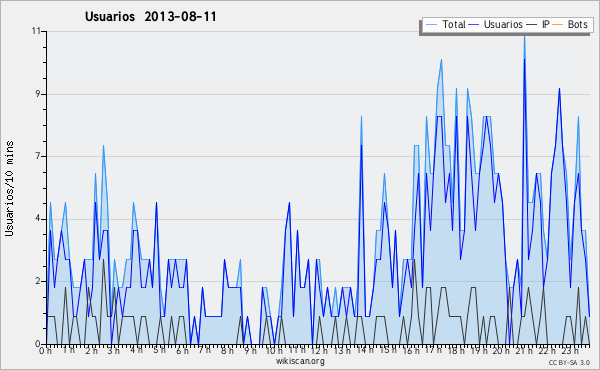Image resolution: width=600 pixels, height=370 pixels.
Task: Click the x-axis label '23 h'
Action: [569, 351]
